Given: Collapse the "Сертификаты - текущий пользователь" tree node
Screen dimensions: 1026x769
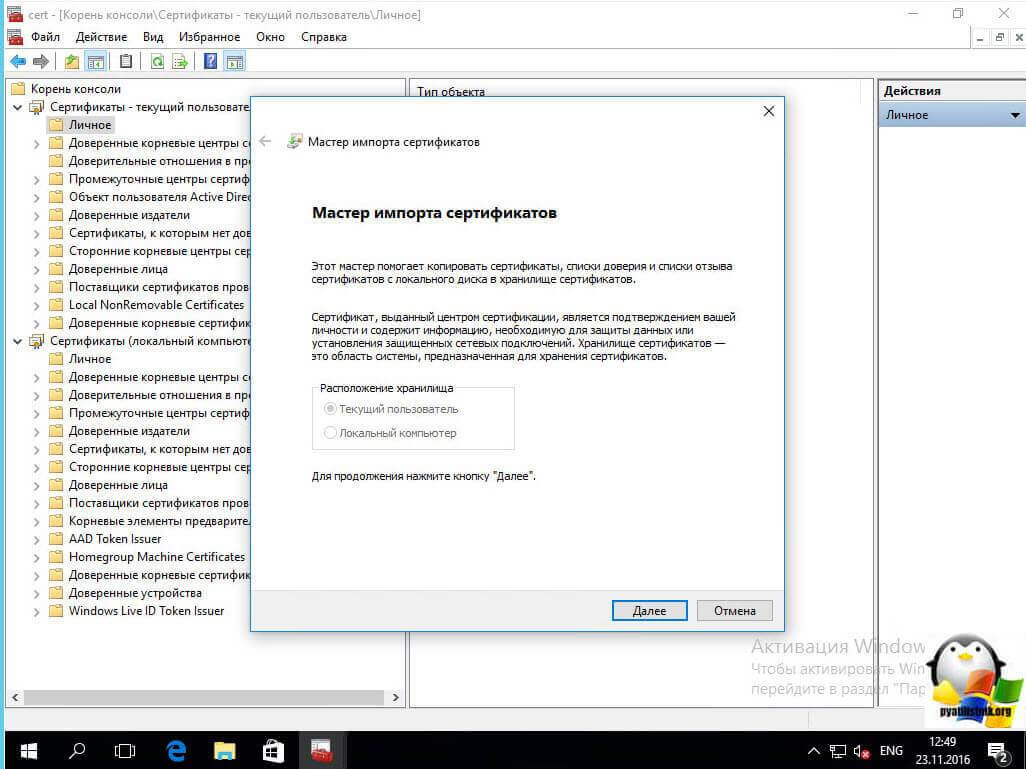Looking at the screenshot, I should pos(17,107).
